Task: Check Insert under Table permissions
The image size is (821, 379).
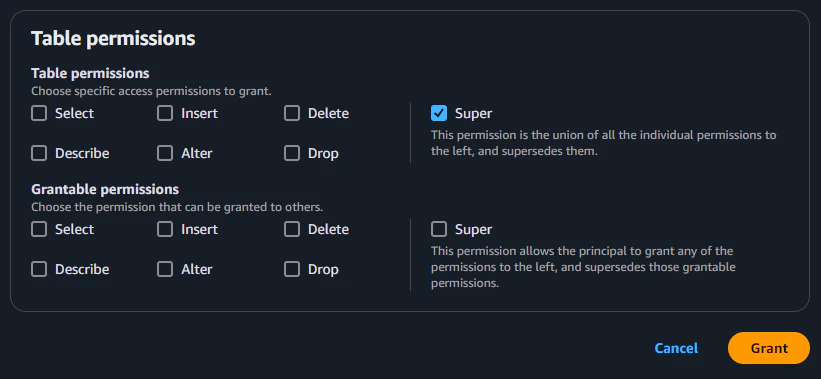Action: pos(165,113)
